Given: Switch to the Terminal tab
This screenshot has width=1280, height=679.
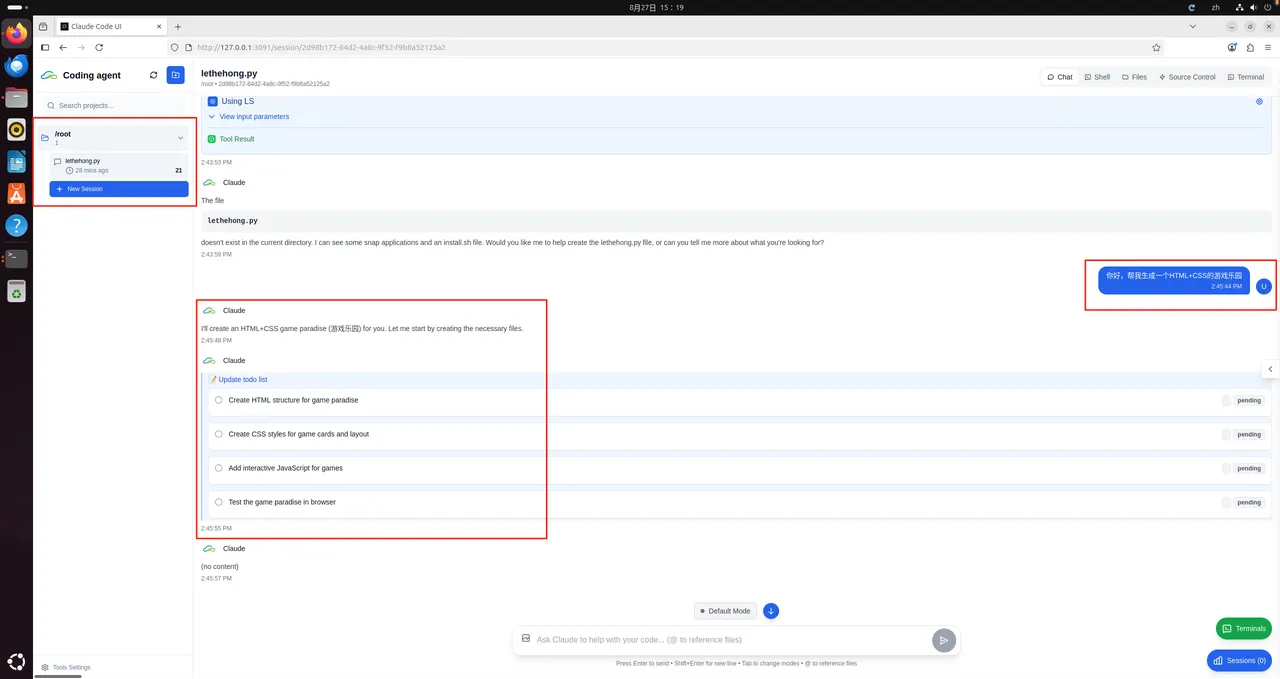Looking at the screenshot, I should coord(1245,77).
